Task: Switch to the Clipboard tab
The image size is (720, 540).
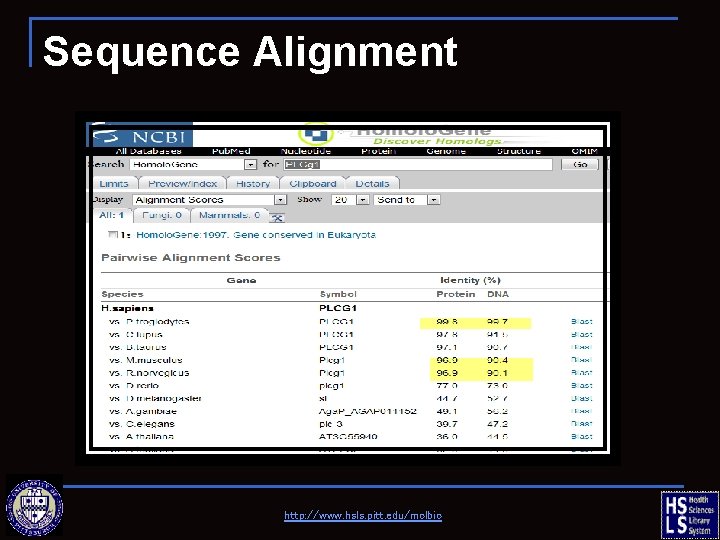Action: (x=313, y=184)
